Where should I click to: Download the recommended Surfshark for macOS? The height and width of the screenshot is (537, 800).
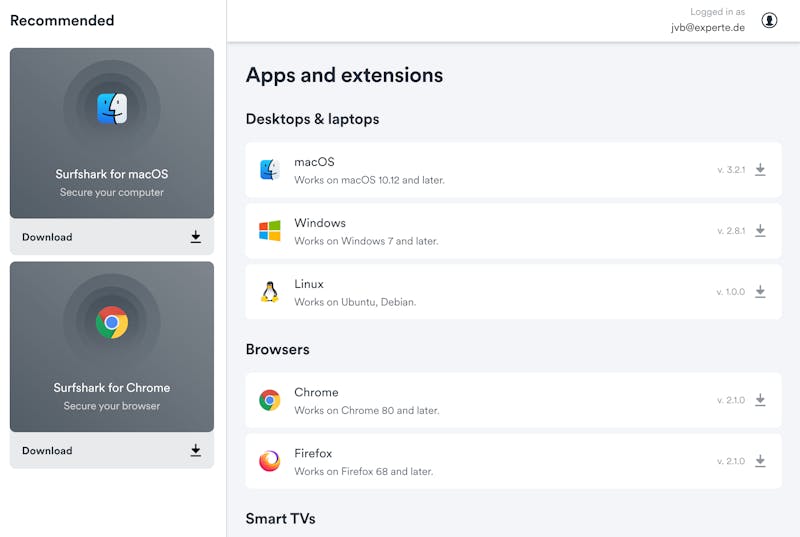click(x=112, y=237)
